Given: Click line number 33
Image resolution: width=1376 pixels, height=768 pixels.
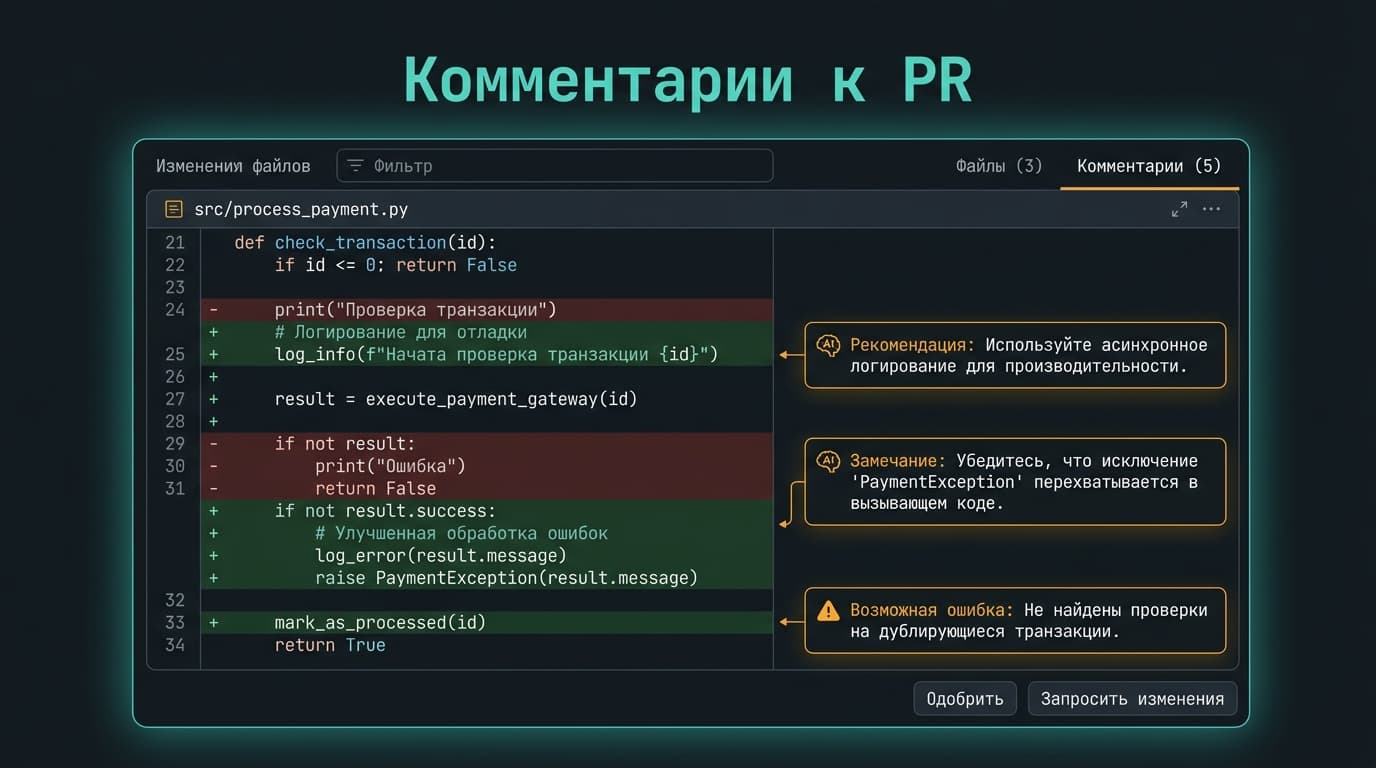Looking at the screenshot, I should (x=175, y=623).
